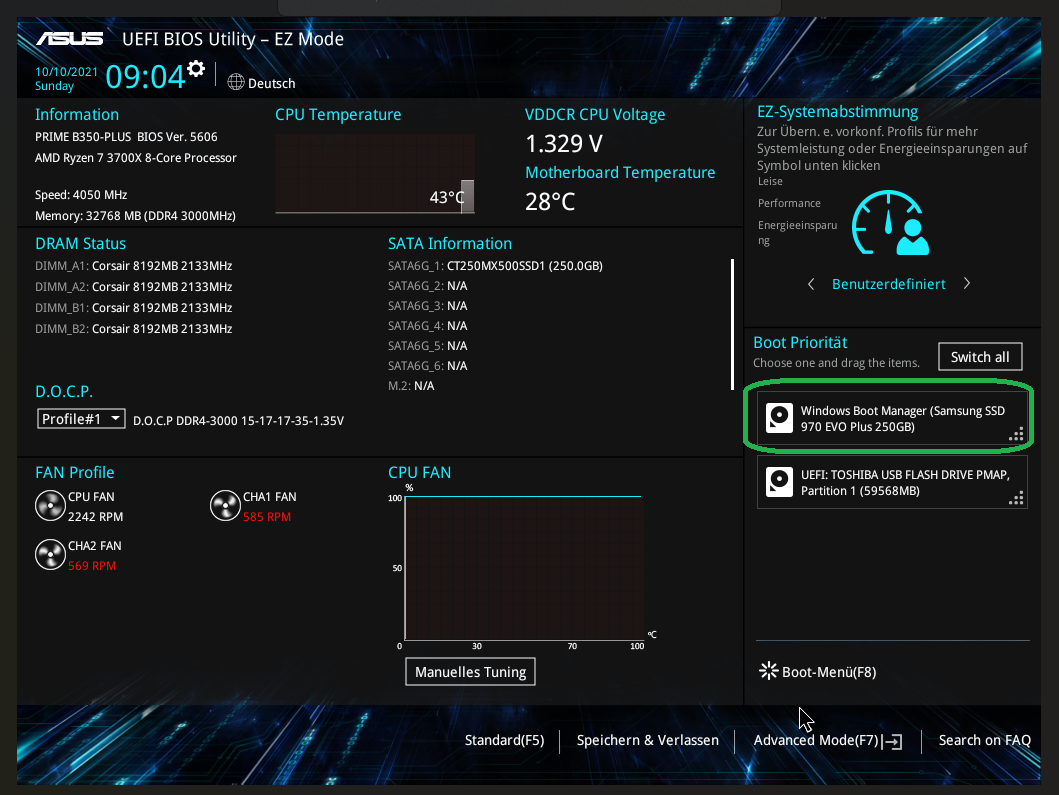The width and height of the screenshot is (1059, 795).
Task: Click the ASUS logo
Action: pyautogui.click(x=70, y=39)
